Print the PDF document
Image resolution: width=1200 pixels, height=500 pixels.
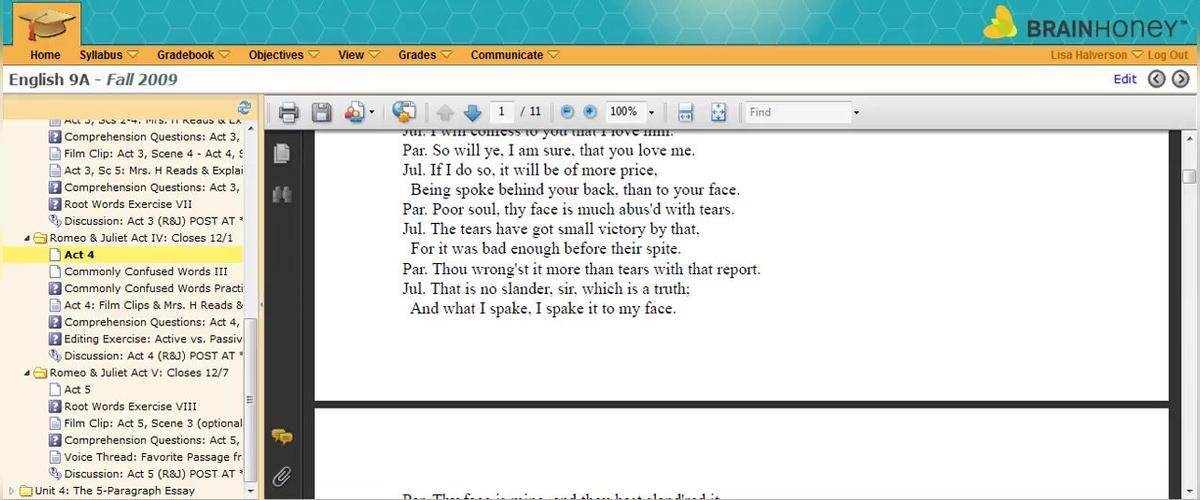click(288, 112)
